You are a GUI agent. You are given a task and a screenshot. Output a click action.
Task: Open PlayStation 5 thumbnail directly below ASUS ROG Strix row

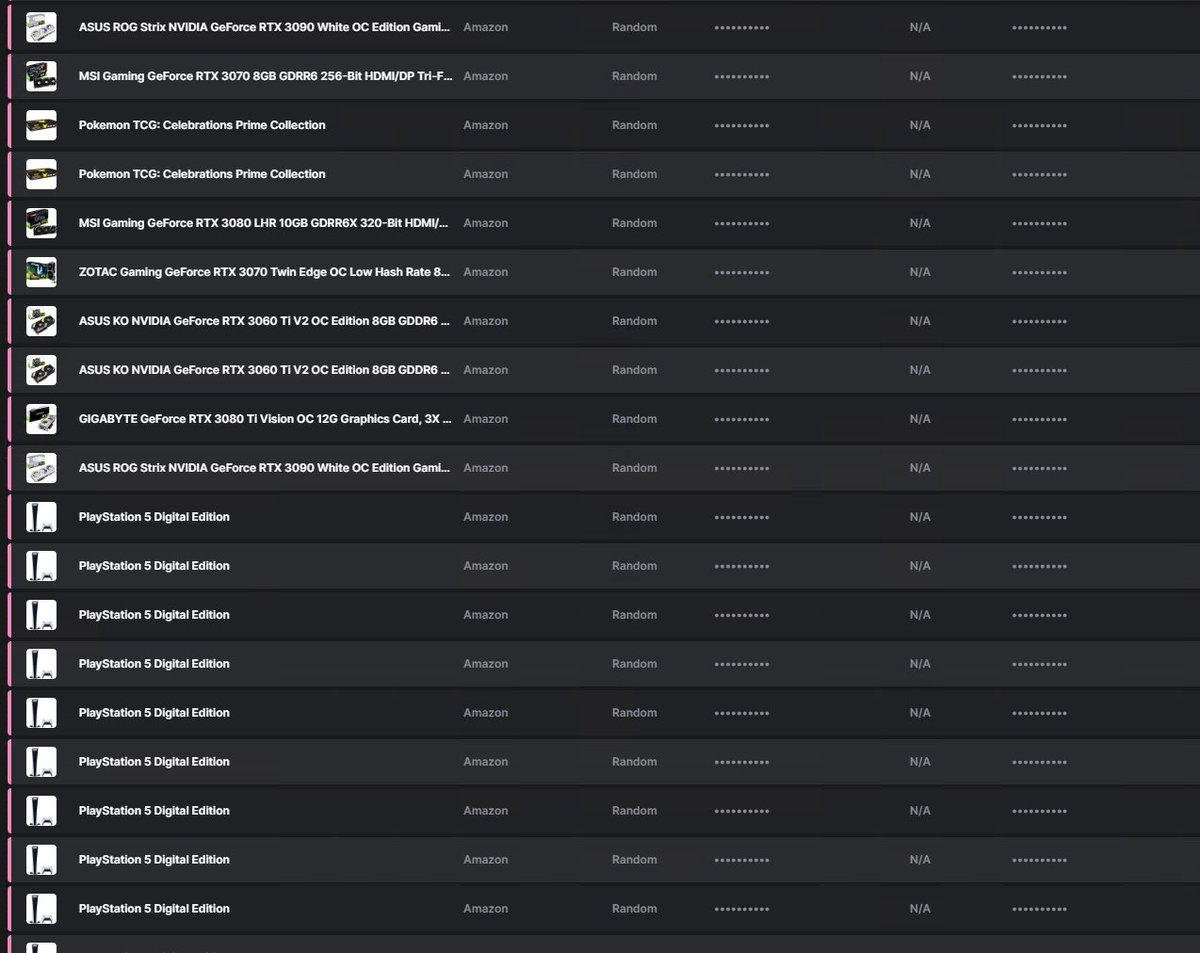[41, 517]
